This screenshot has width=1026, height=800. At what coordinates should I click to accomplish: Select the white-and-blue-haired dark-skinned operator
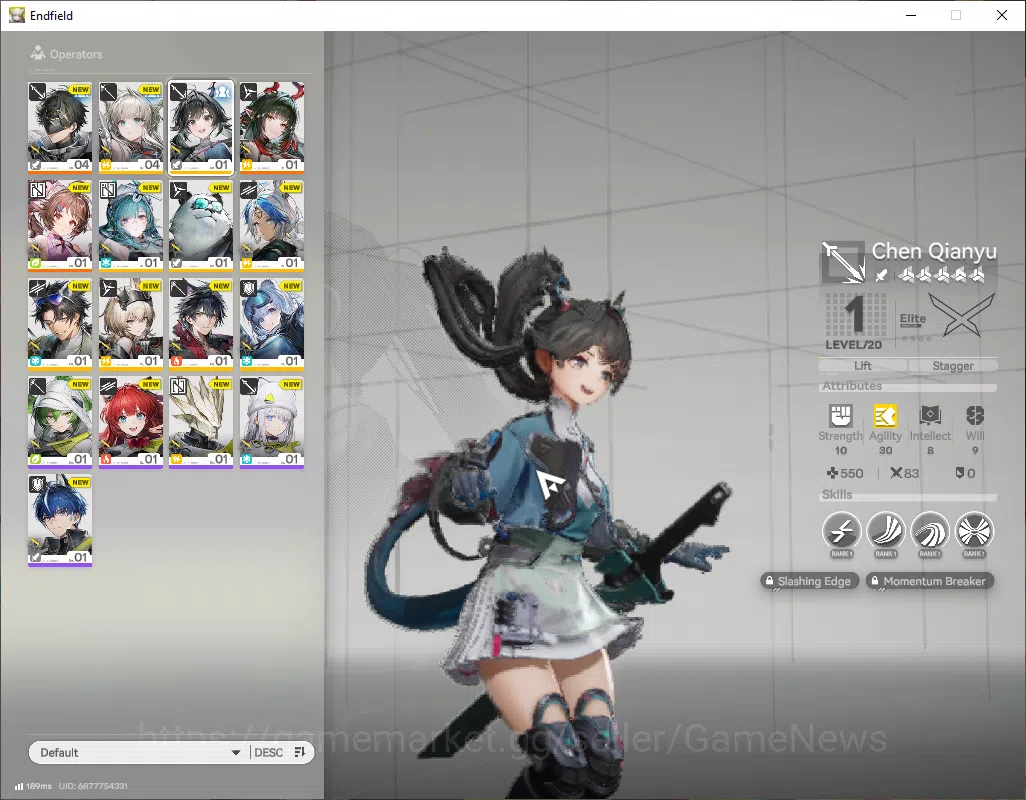272,225
